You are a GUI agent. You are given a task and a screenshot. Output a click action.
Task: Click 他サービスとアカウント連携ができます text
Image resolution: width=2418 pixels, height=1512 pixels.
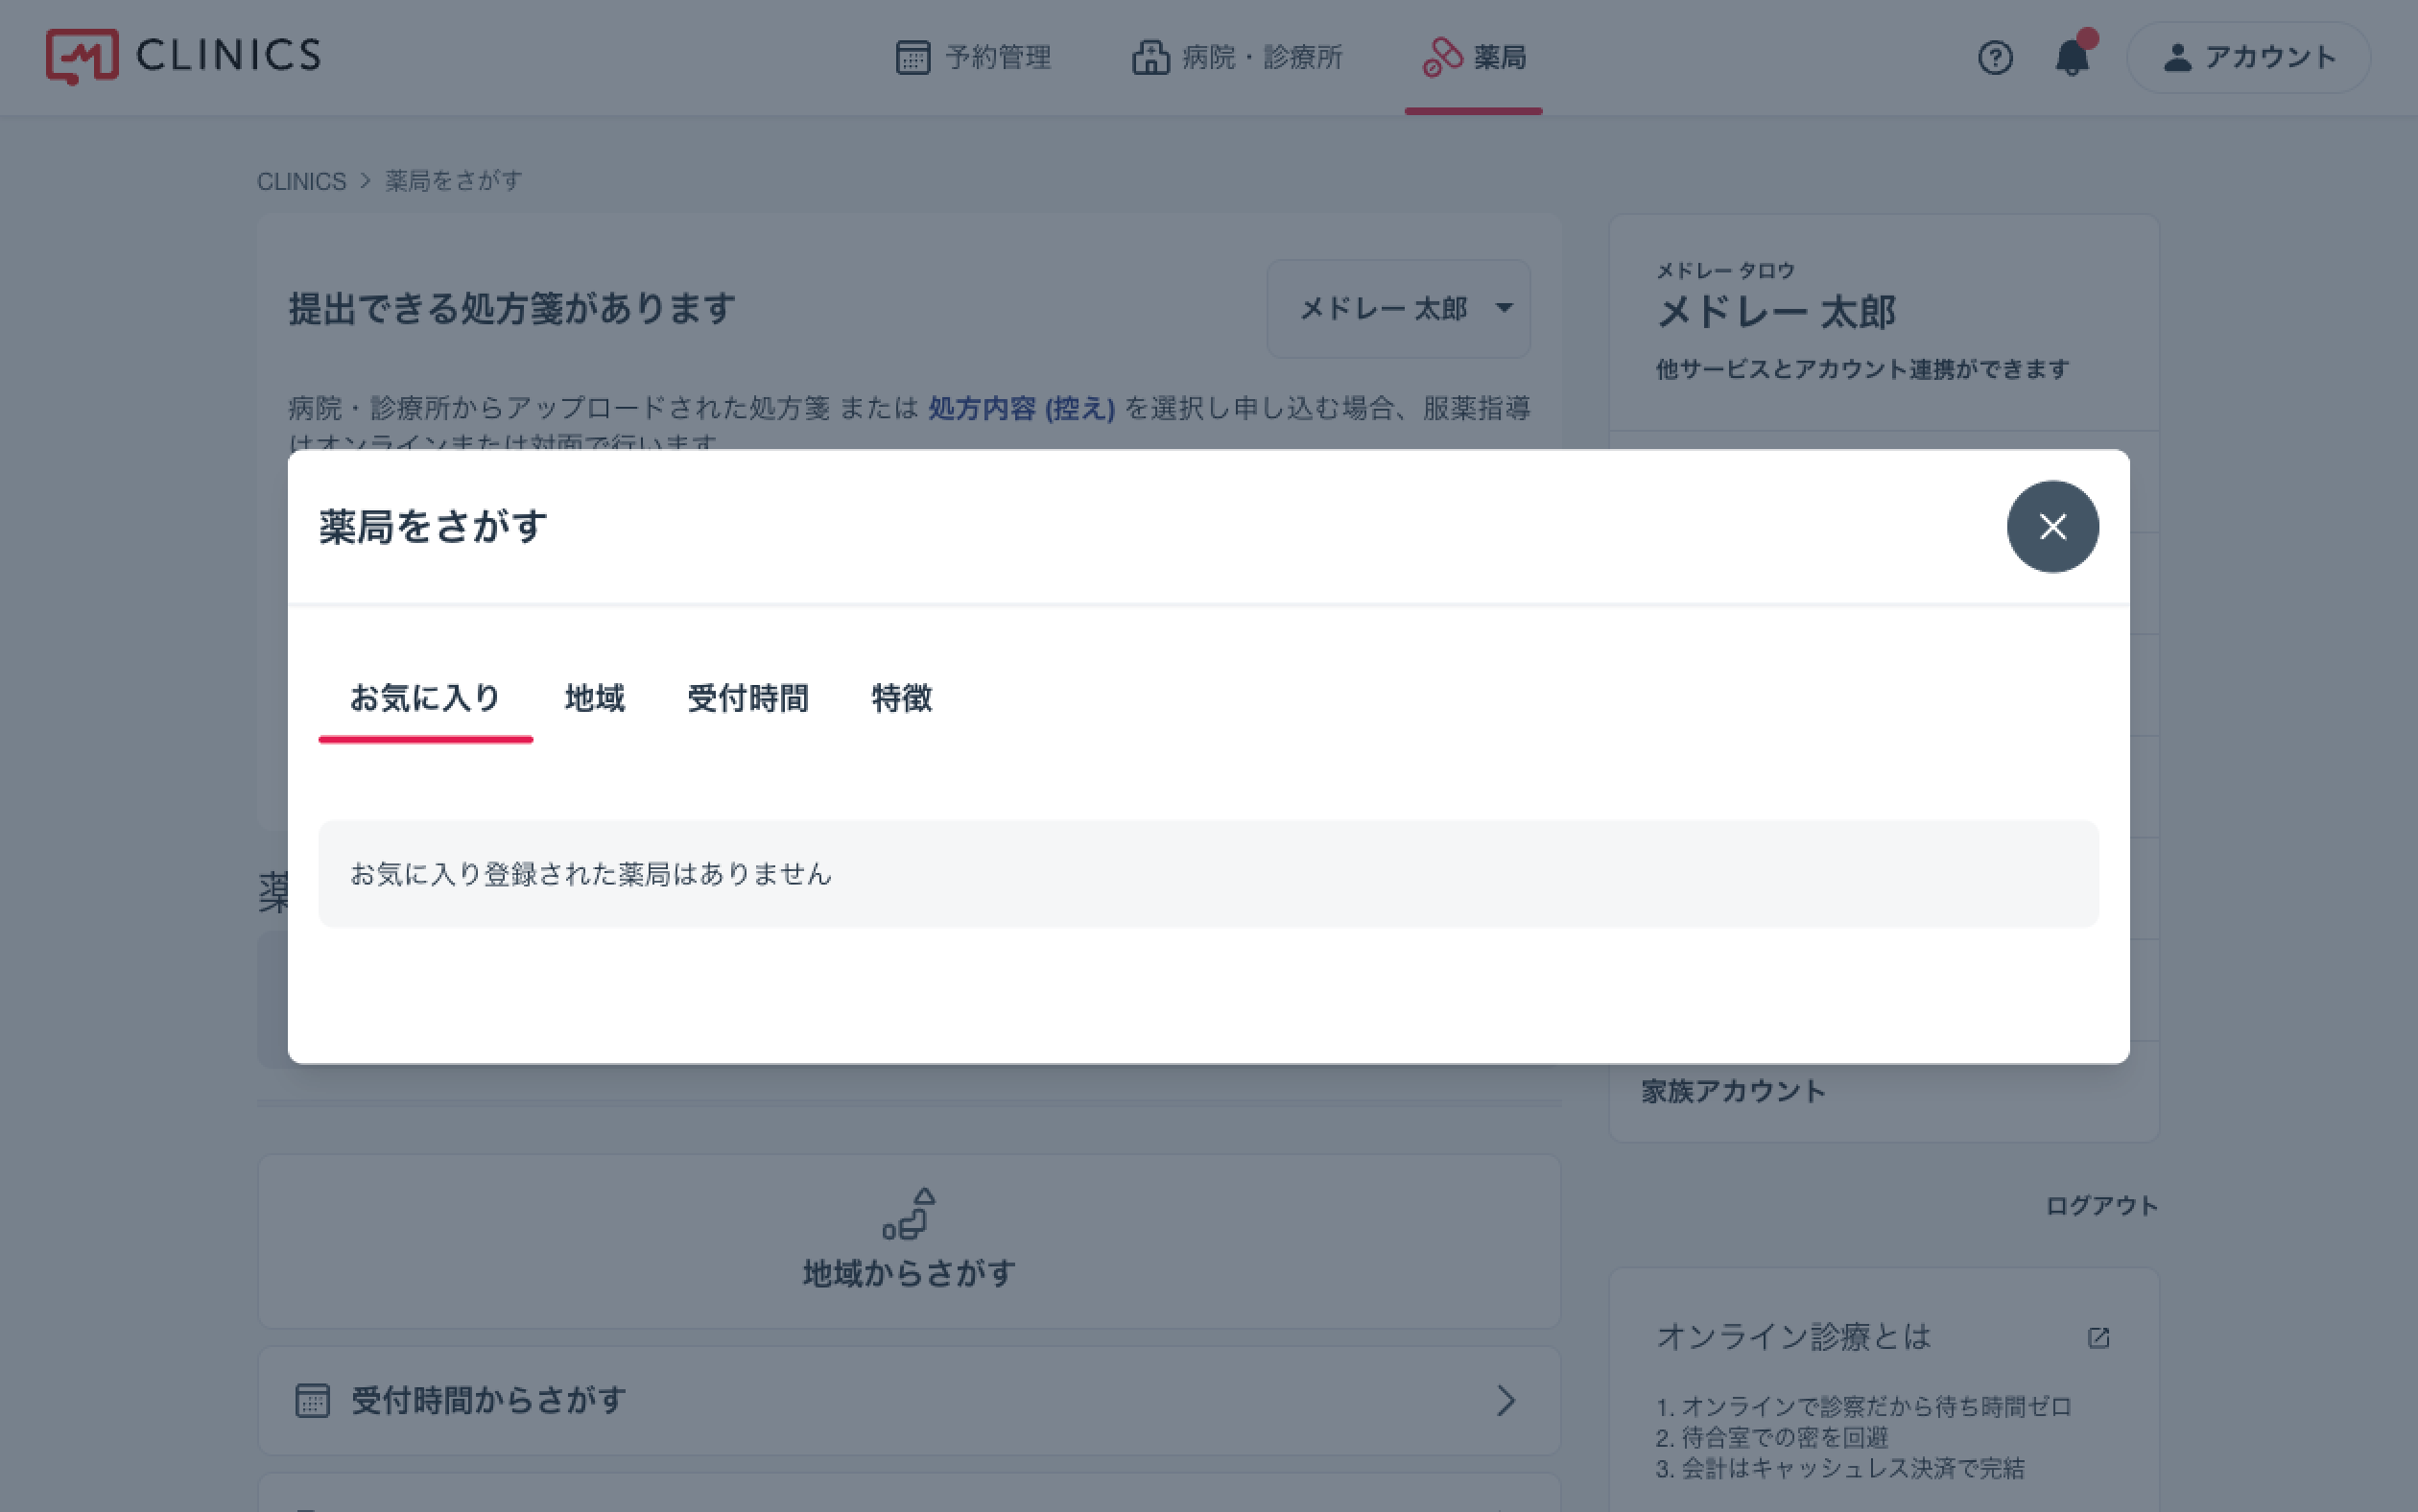(1862, 369)
